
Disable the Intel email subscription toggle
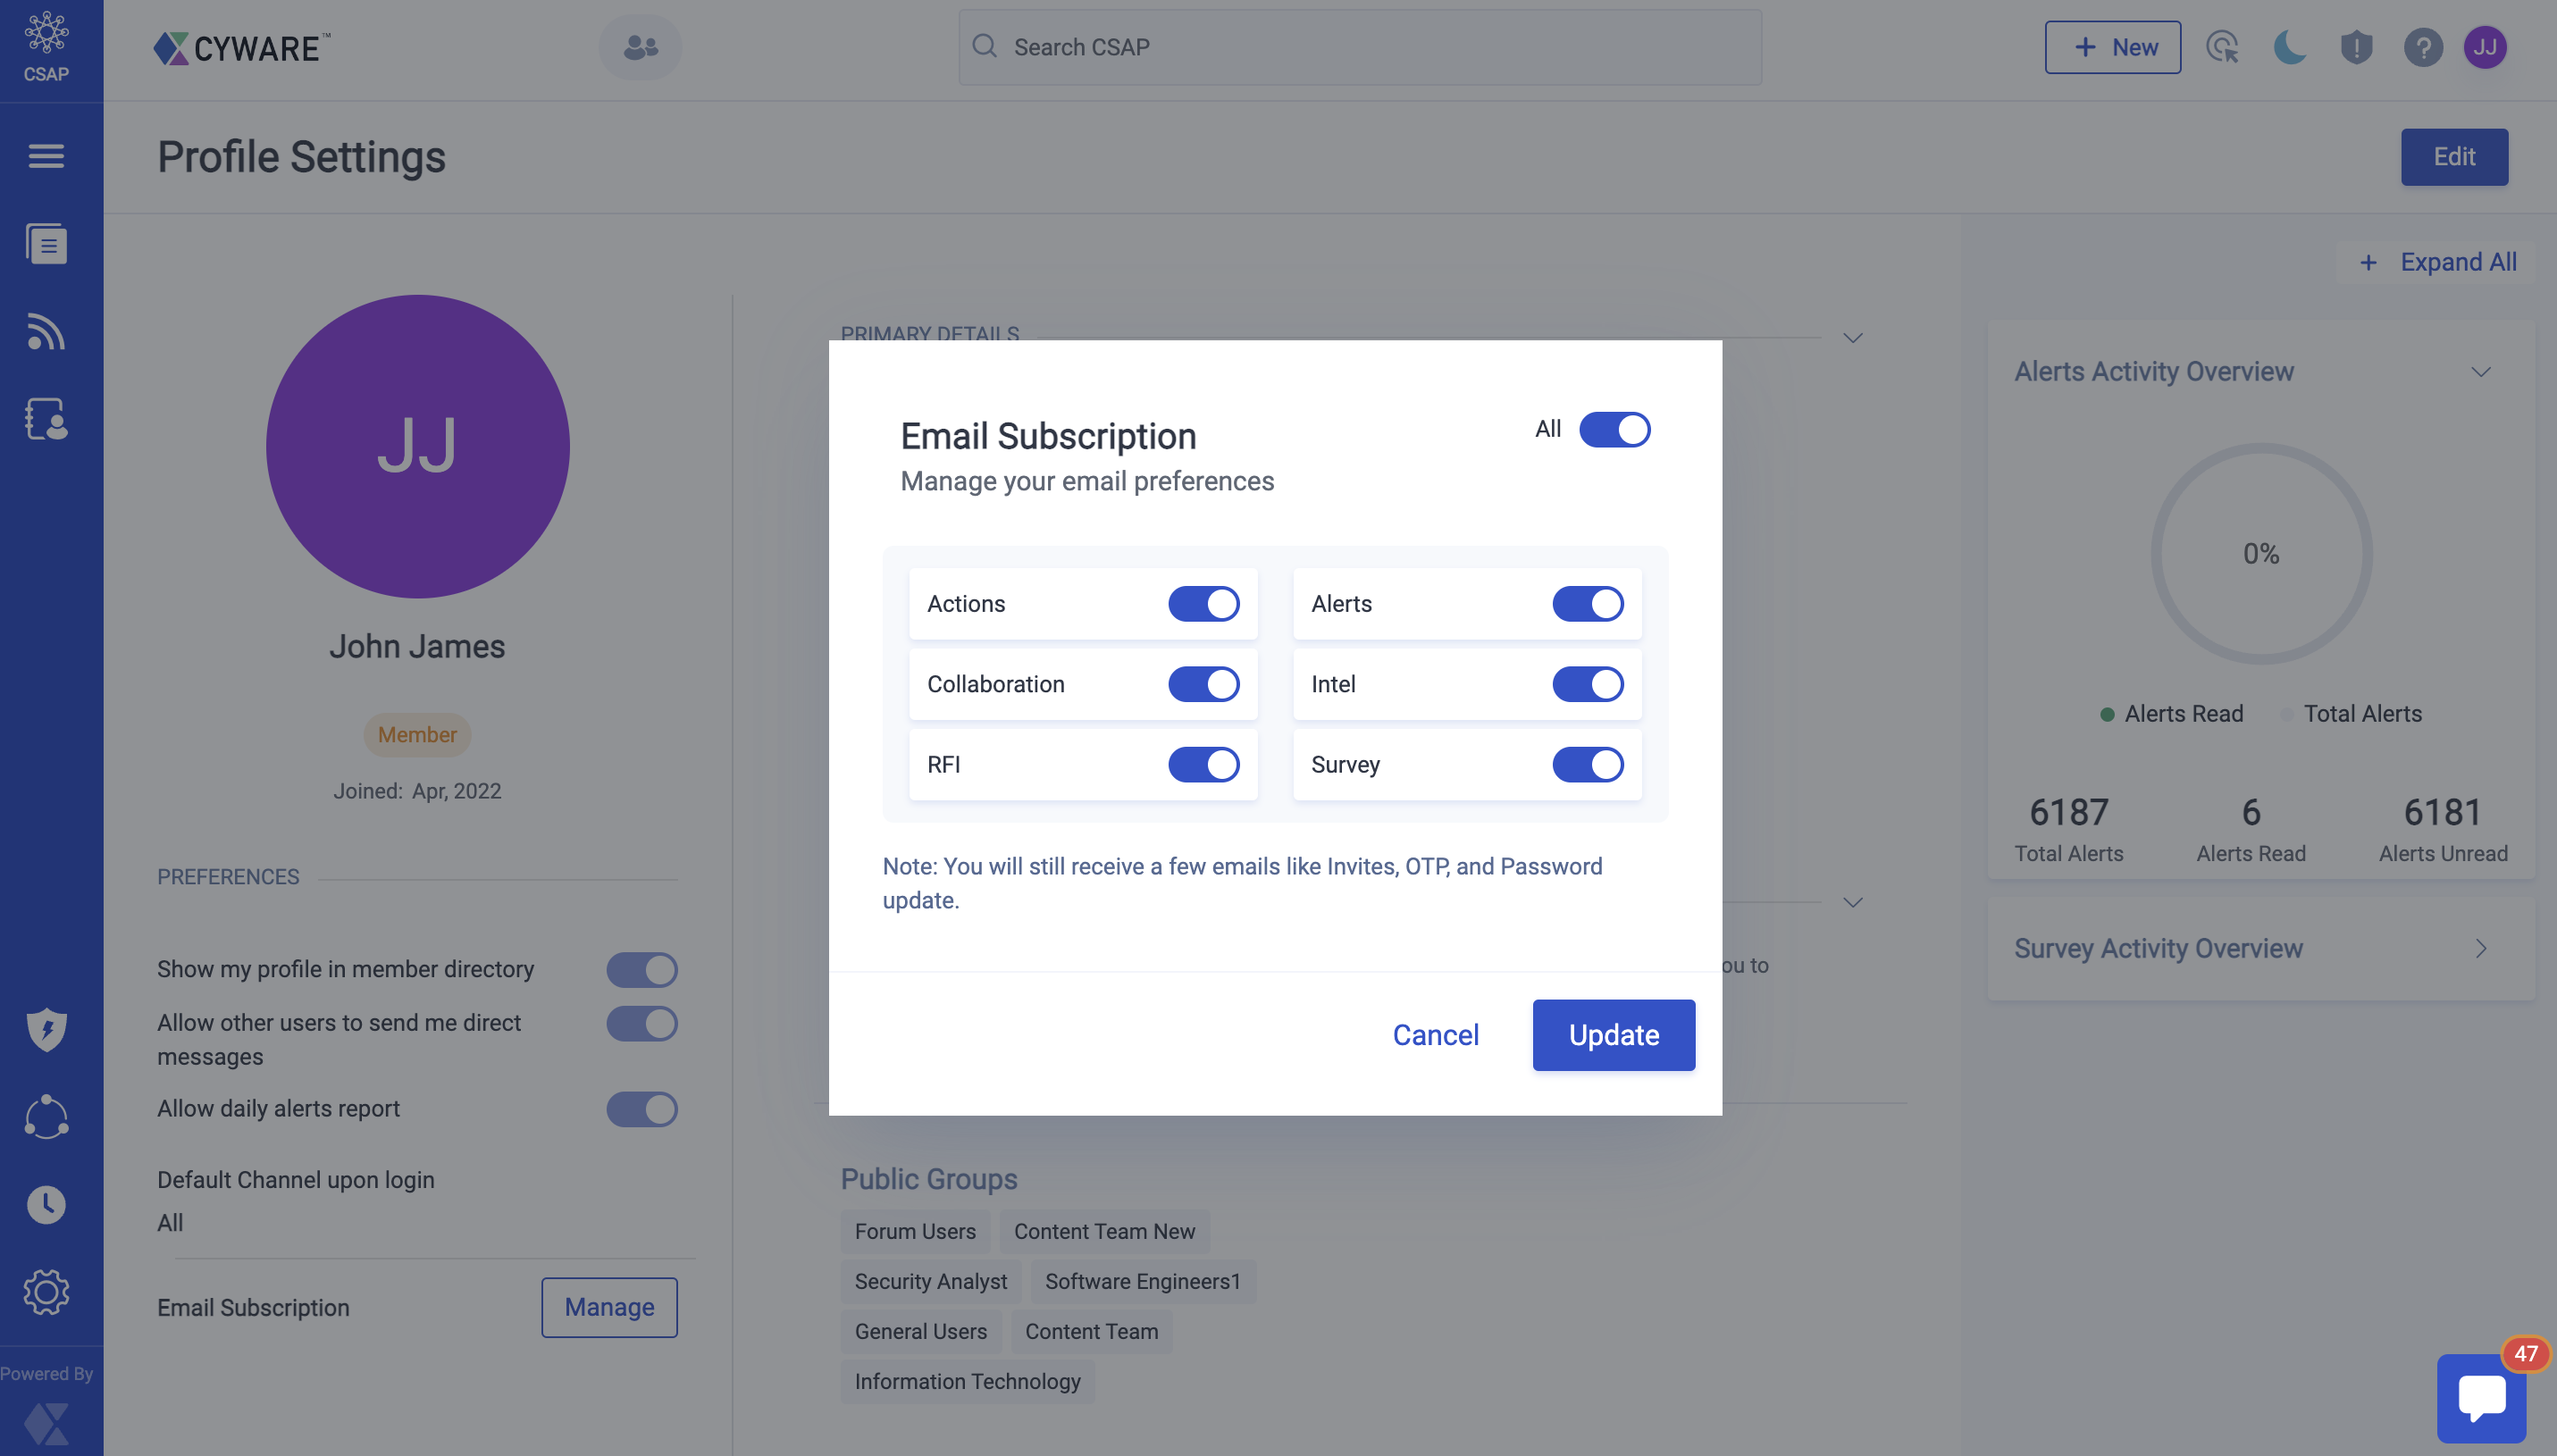tap(1587, 684)
